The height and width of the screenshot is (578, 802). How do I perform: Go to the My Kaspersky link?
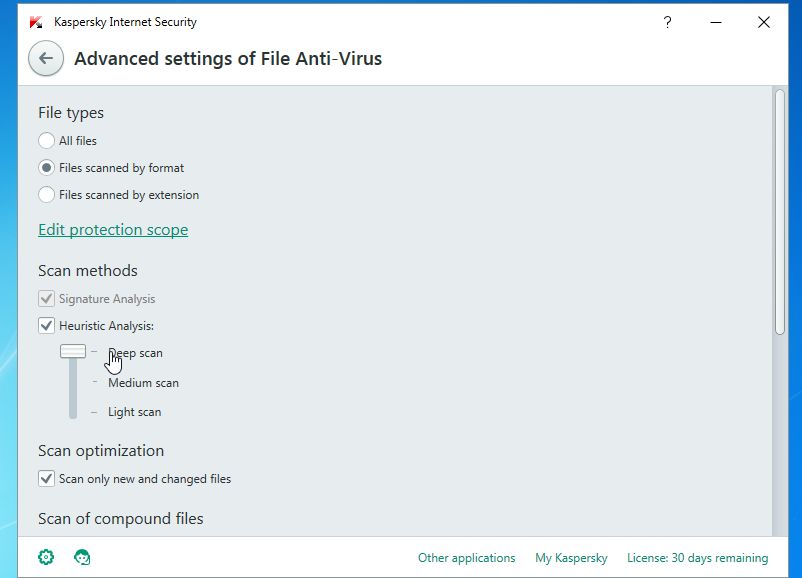(x=571, y=558)
